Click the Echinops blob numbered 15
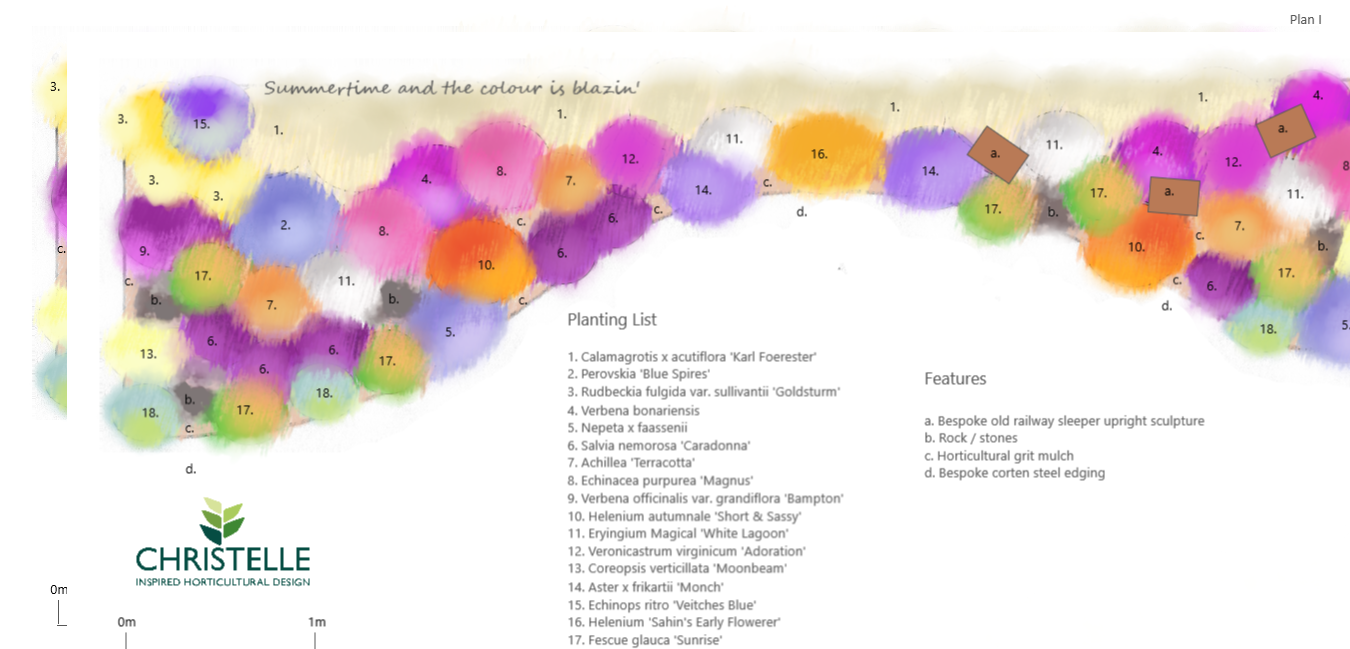Screen dimensions: 1350x649 (x=203, y=123)
